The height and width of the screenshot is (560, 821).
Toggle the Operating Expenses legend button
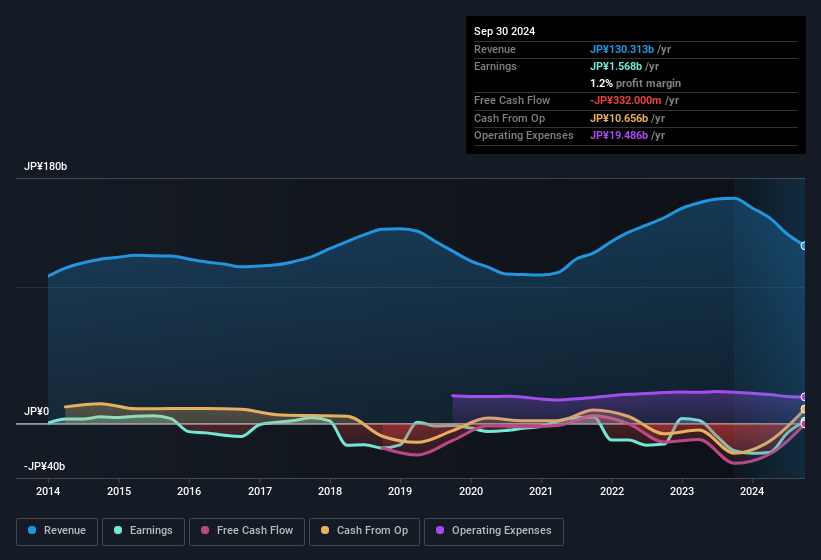[x=494, y=531]
